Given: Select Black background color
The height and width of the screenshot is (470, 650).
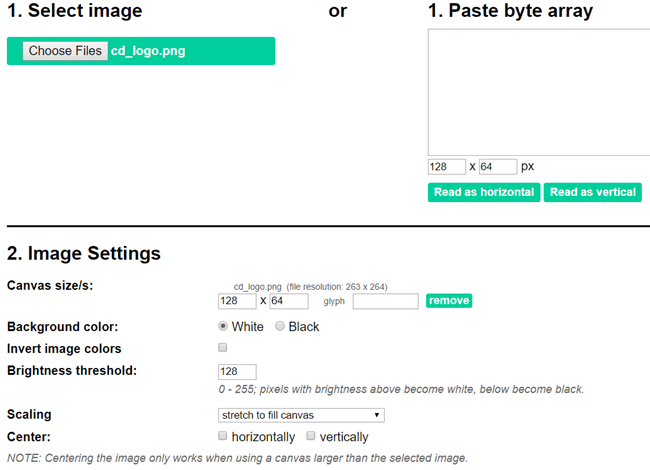Looking at the screenshot, I should 281,327.
